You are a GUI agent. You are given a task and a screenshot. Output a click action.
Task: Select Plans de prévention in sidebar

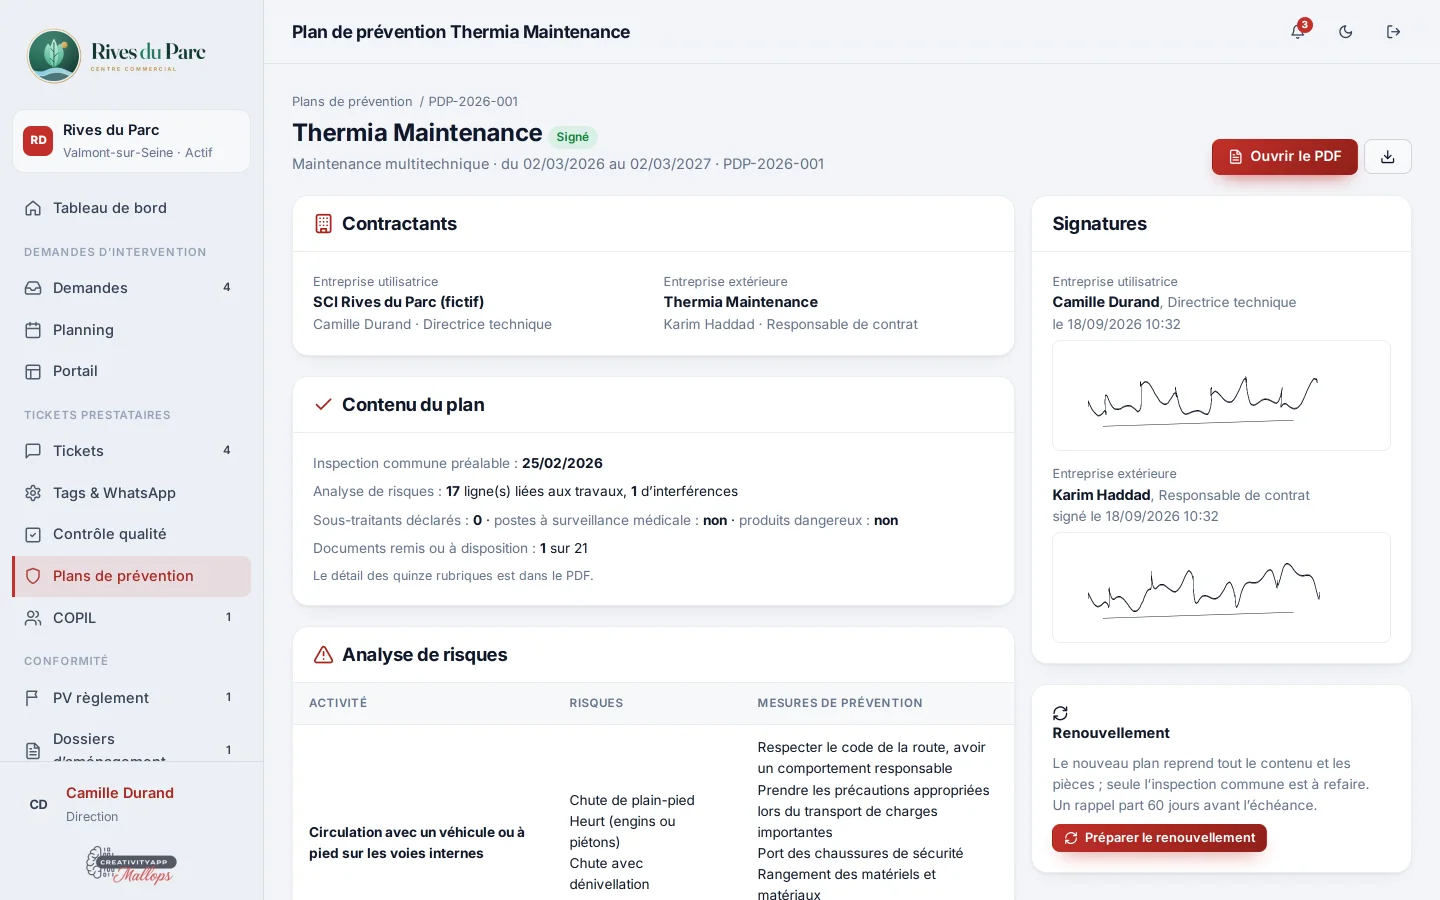[131, 576]
